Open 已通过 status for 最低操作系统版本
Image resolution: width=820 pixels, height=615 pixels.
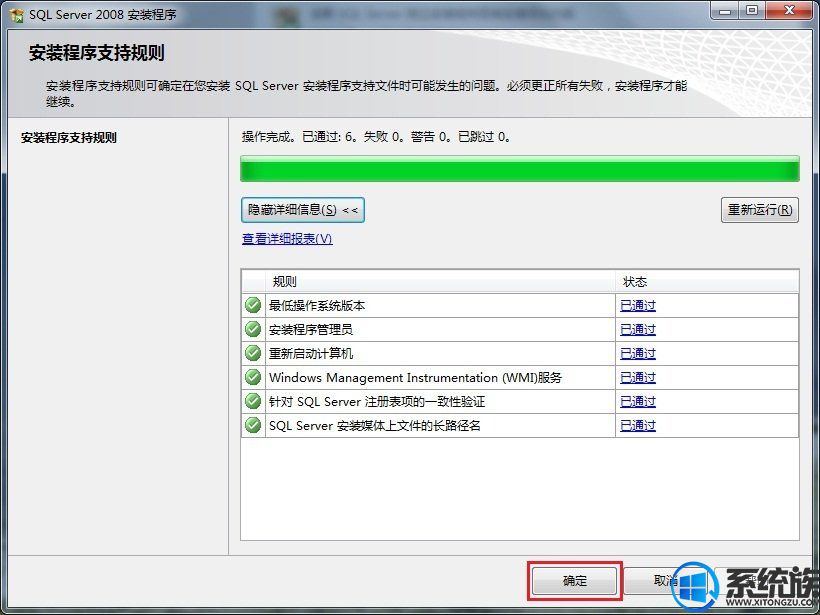637,305
